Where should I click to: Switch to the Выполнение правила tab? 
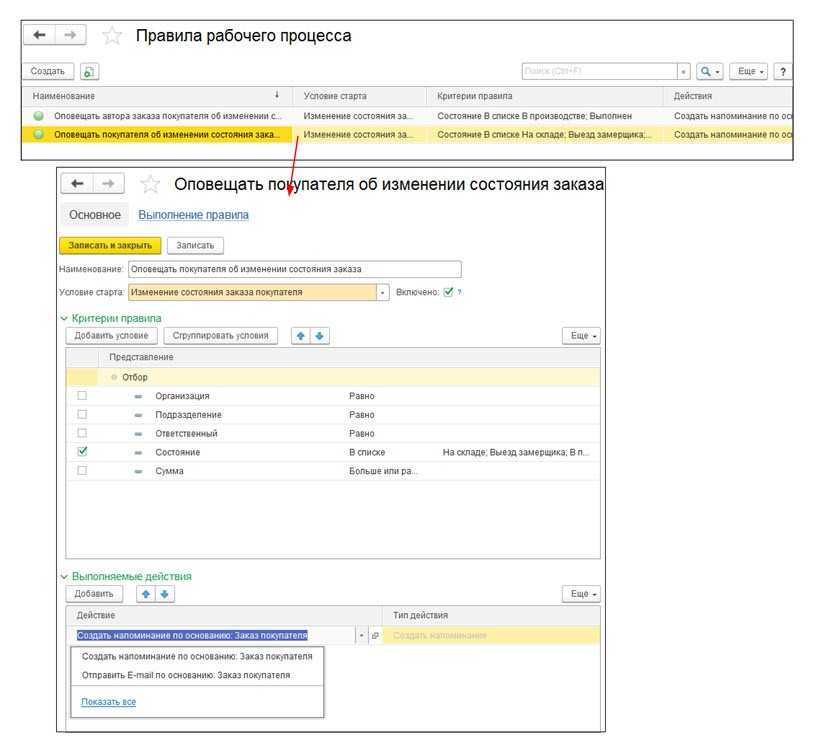click(193, 215)
